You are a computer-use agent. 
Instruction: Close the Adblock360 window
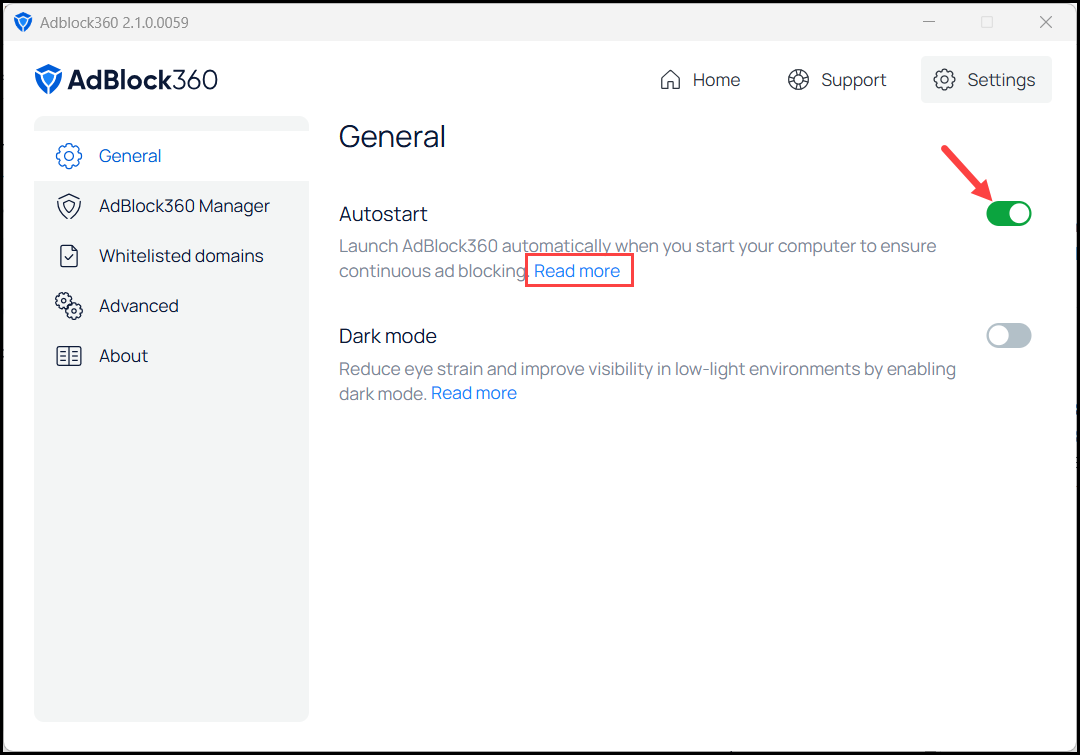(1046, 22)
